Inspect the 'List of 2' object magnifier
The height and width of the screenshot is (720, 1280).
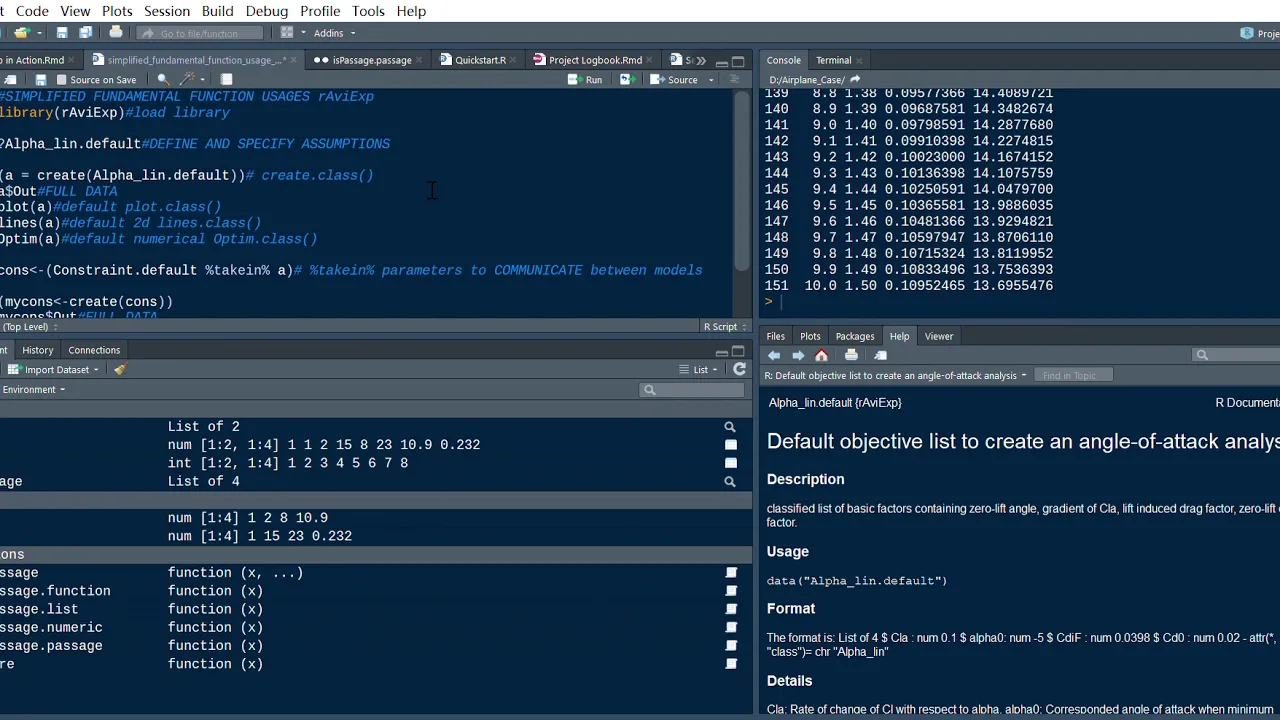pos(730,427)
